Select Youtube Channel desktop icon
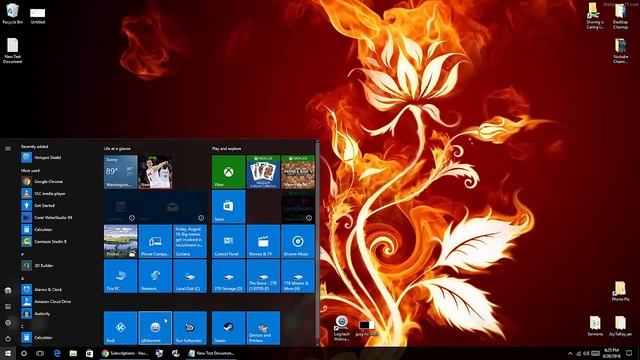Screen dimensions: 640x360 [620, 51]
